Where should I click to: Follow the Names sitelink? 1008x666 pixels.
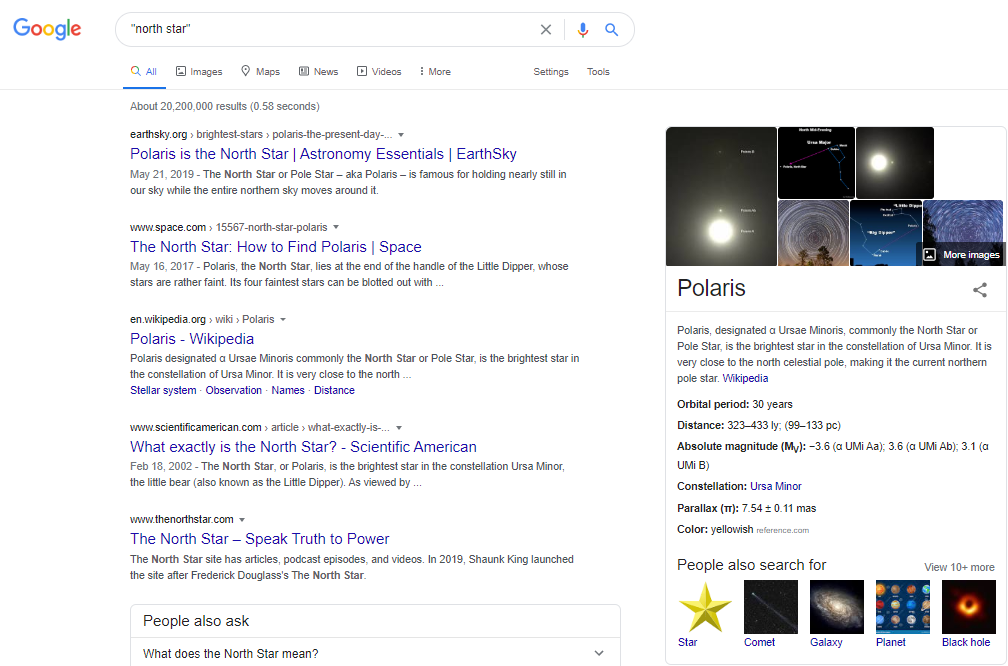[288, 390]
